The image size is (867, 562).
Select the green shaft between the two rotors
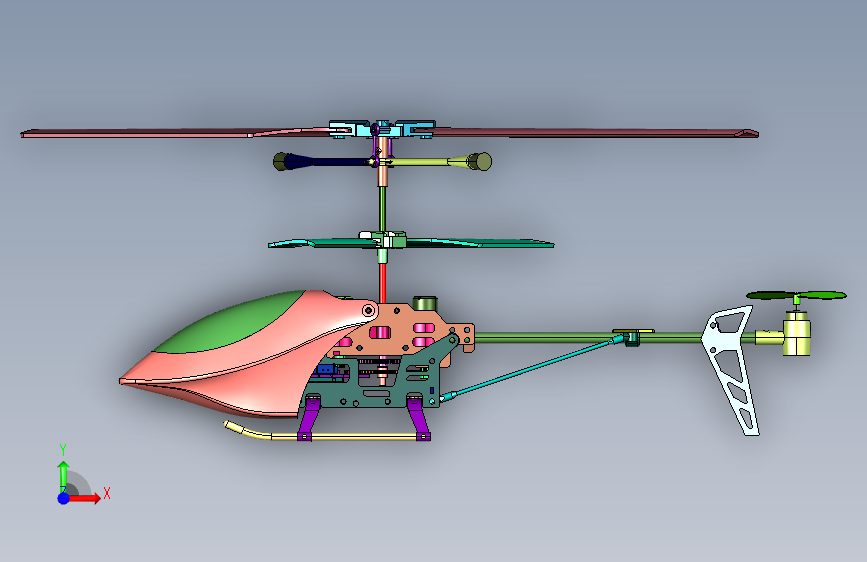(x=382, y=209)
